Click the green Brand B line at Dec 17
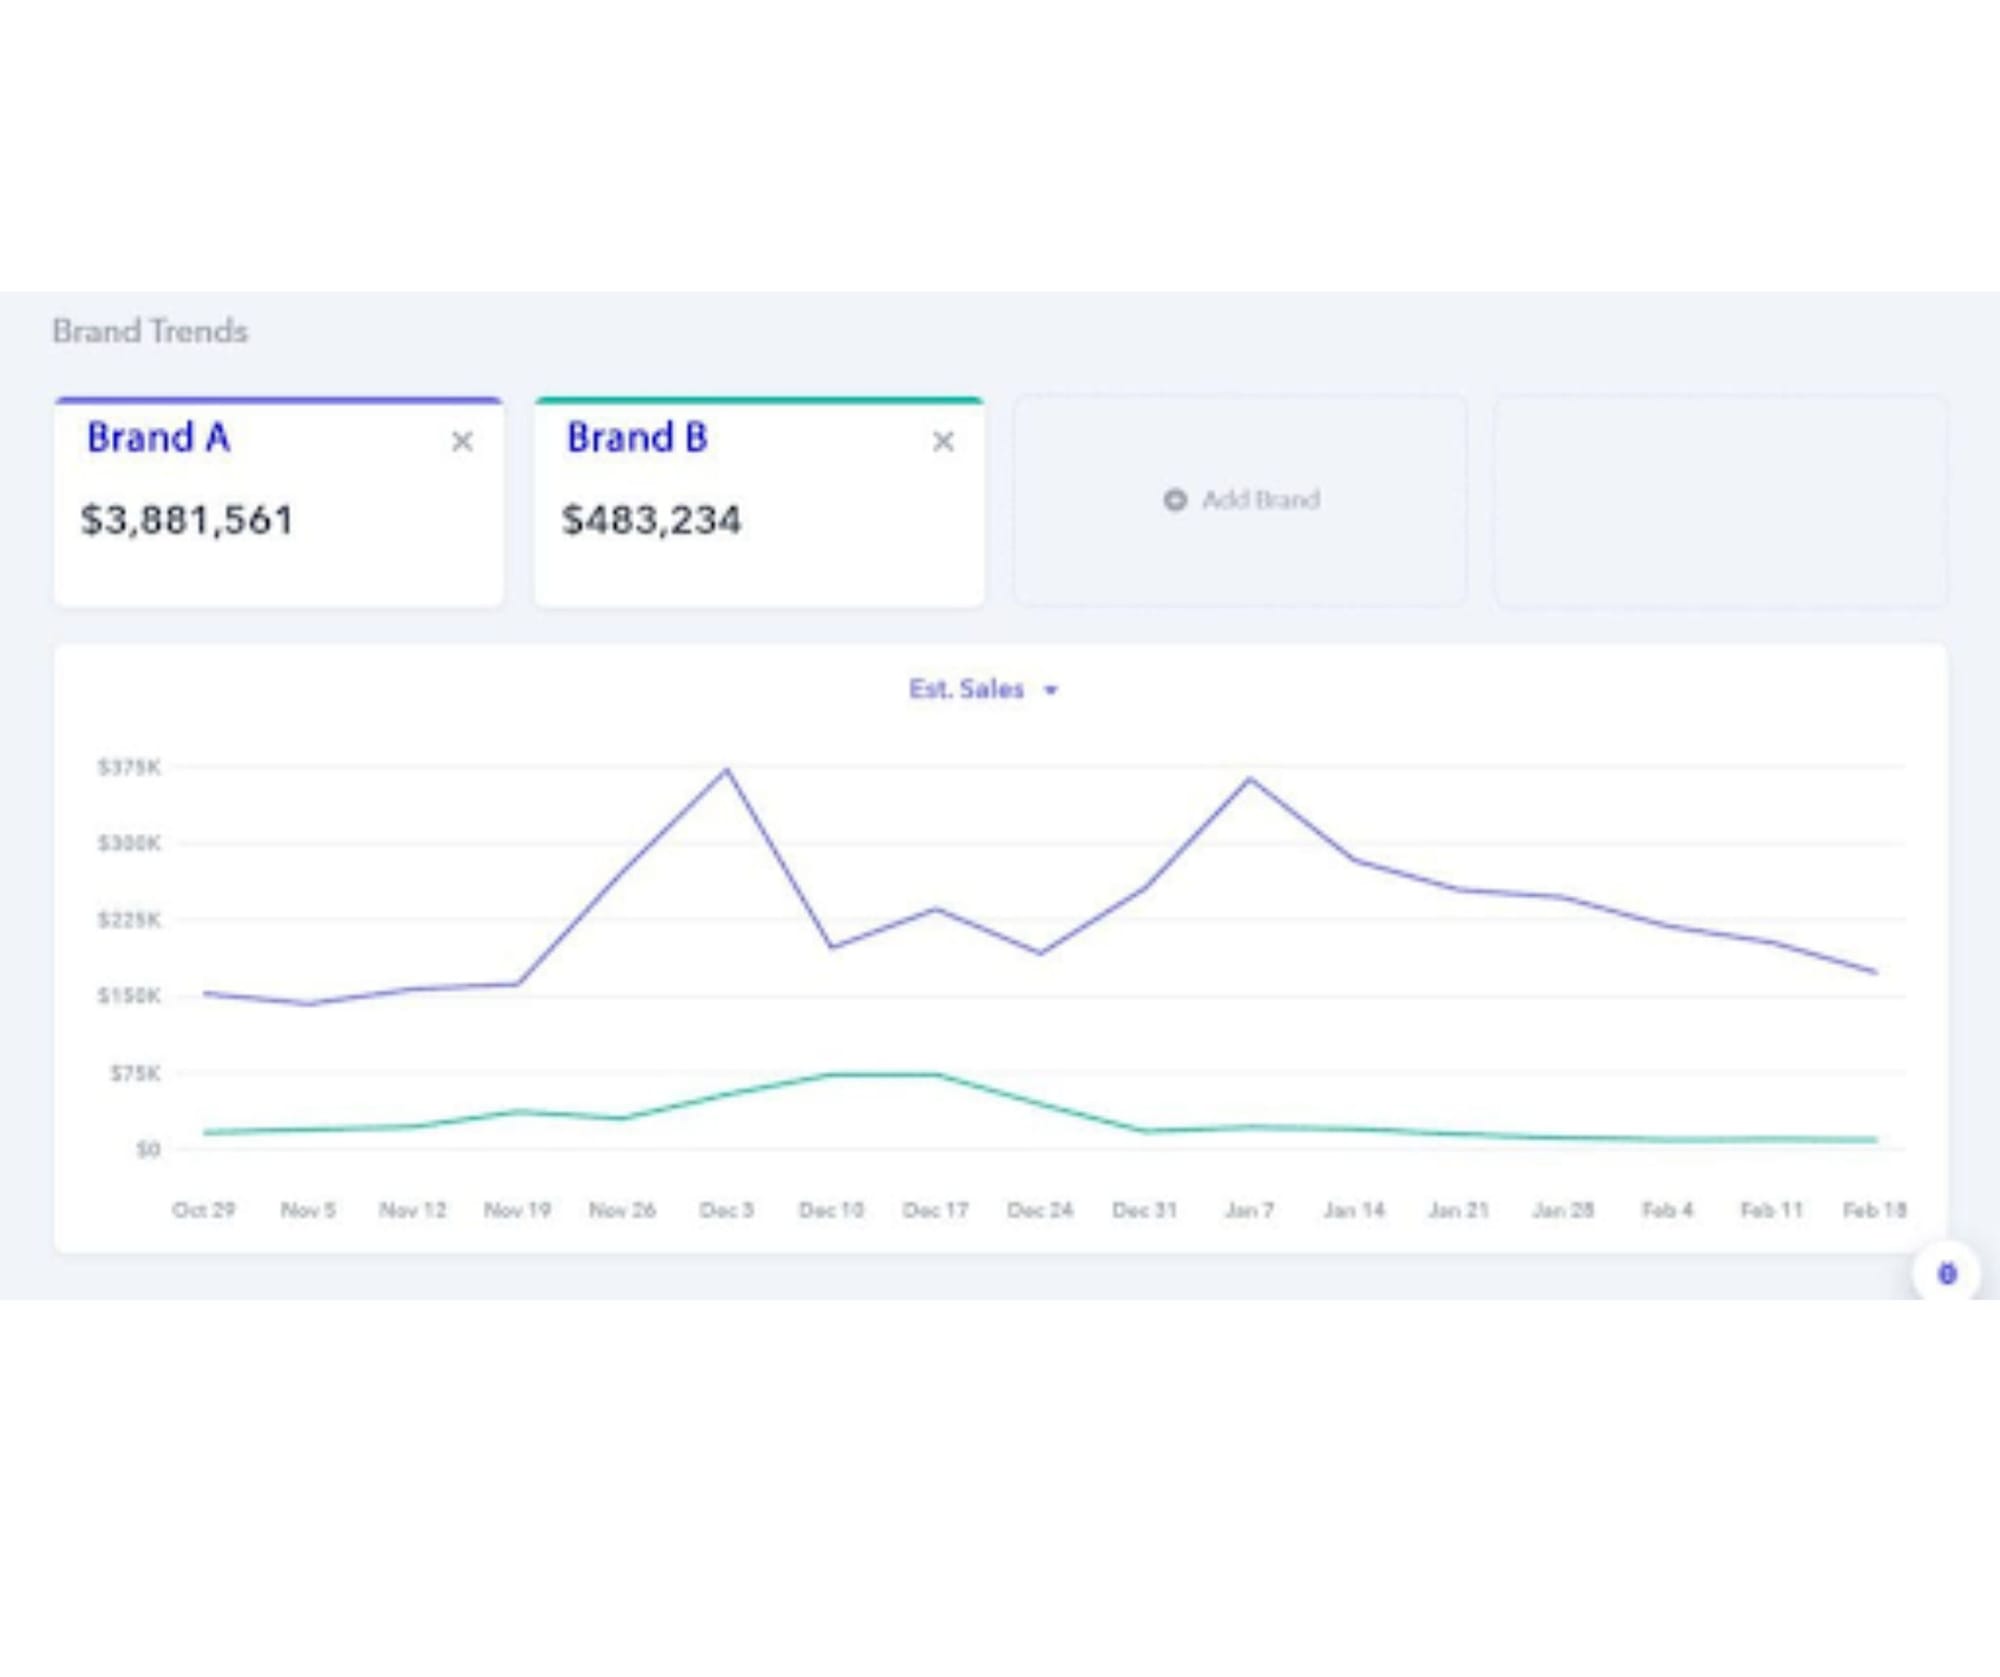 [x=936, y=1075]
